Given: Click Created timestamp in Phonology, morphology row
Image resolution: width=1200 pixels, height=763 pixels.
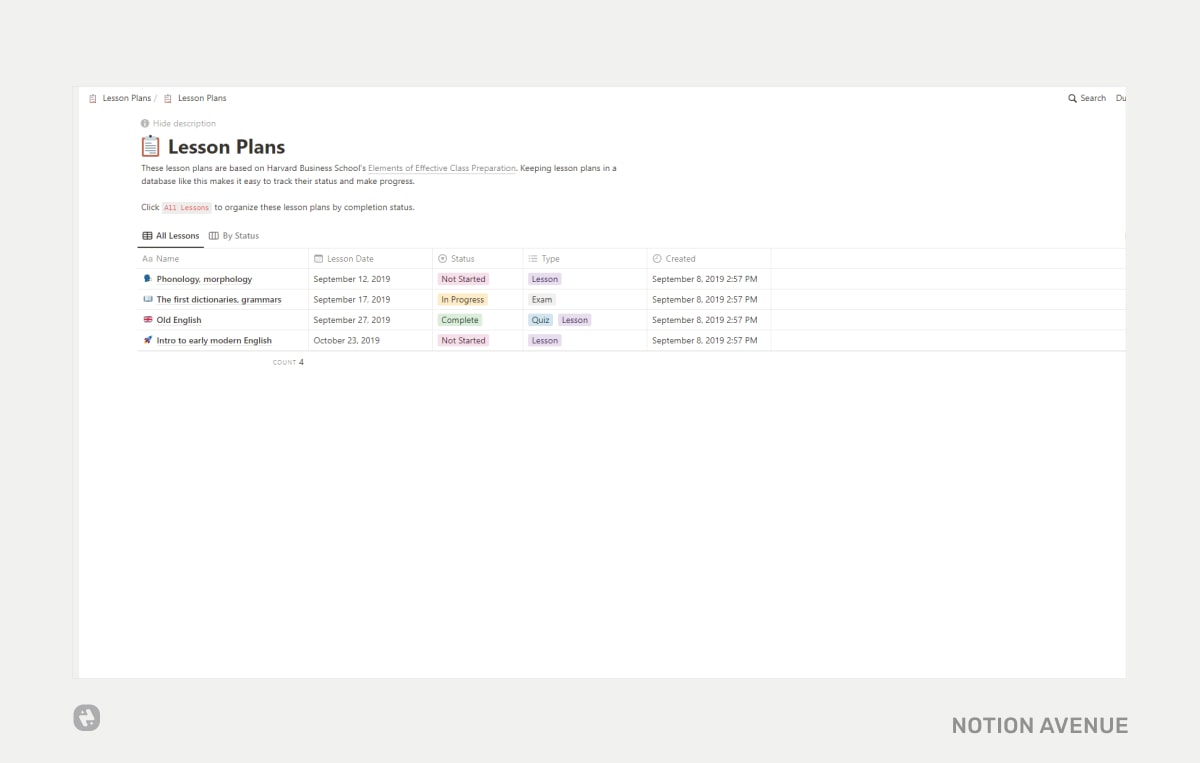Looking at the screenshot, I should [x=705, y=279].
